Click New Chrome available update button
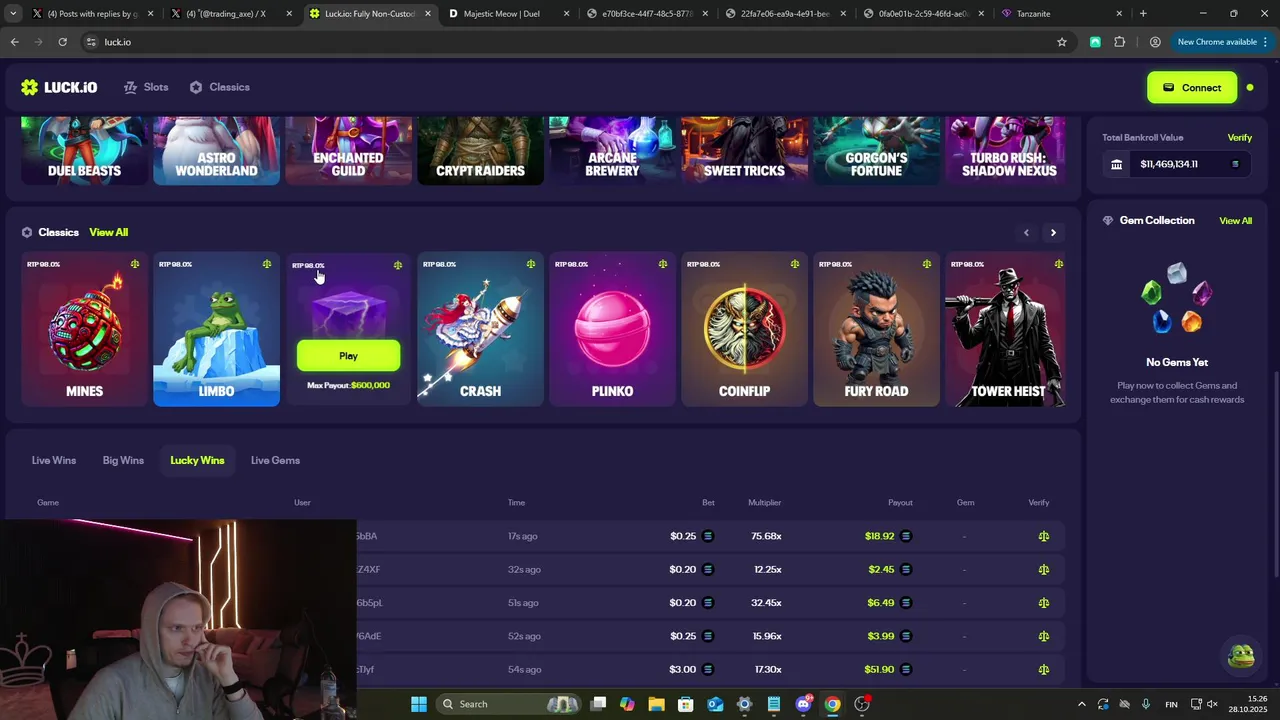 [x=1220, y=42]
